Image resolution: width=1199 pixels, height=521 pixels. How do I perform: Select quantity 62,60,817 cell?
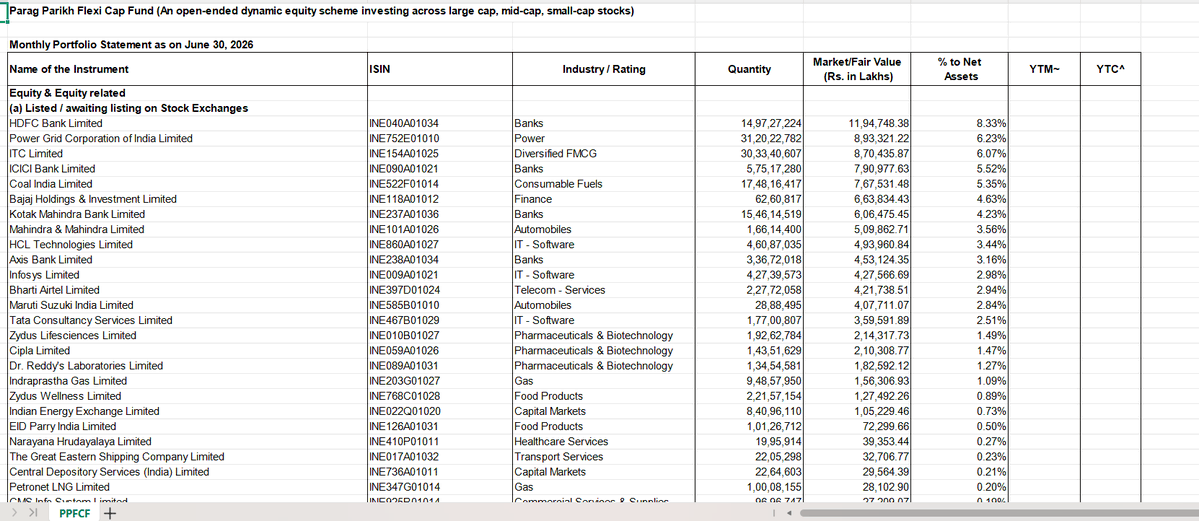pos(749,199)
